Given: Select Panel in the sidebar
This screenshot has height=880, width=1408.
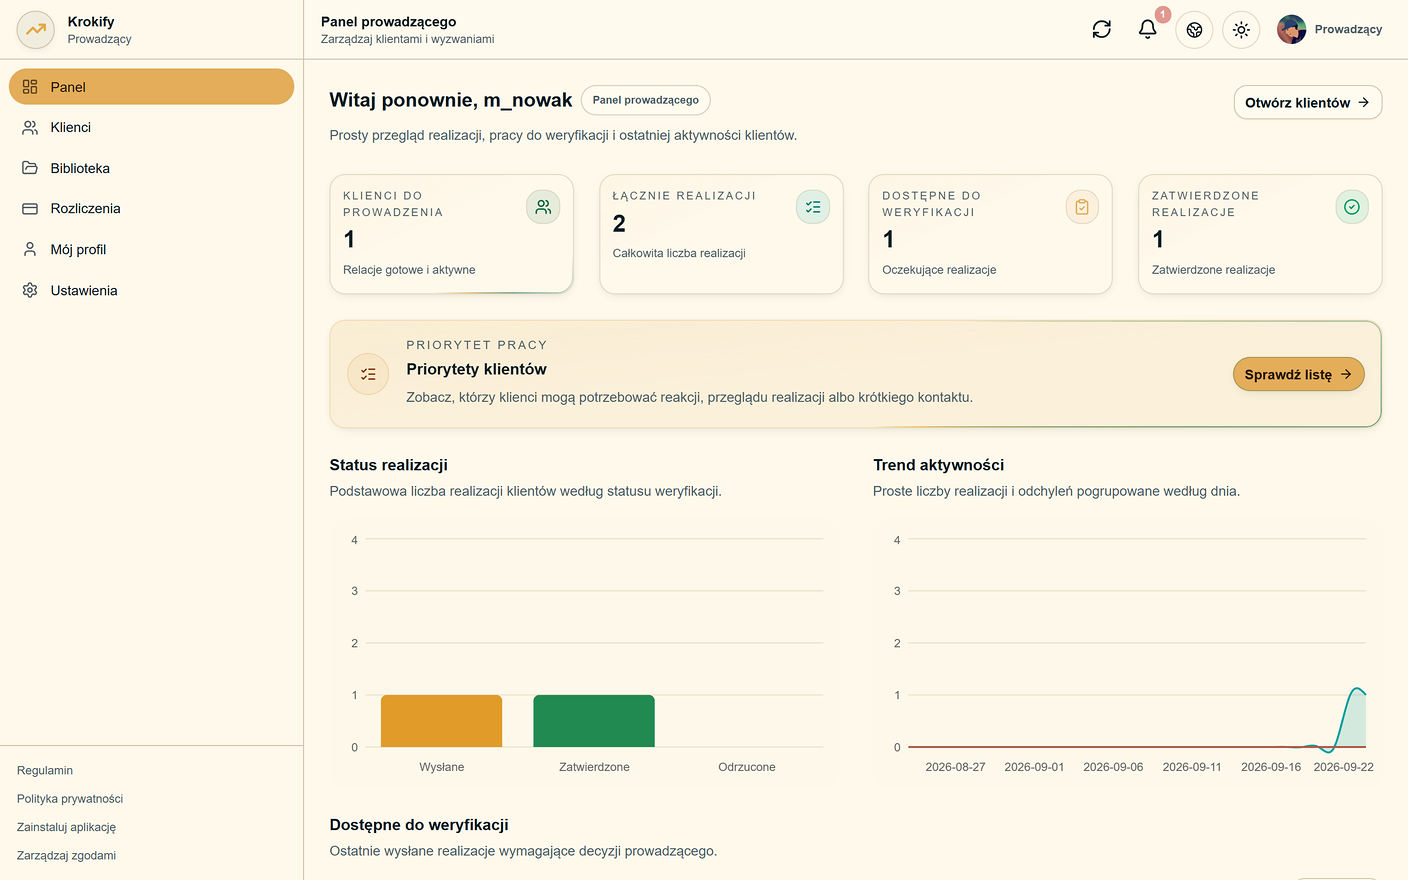Looking at the screenshot, I should (x=151, y=87).
